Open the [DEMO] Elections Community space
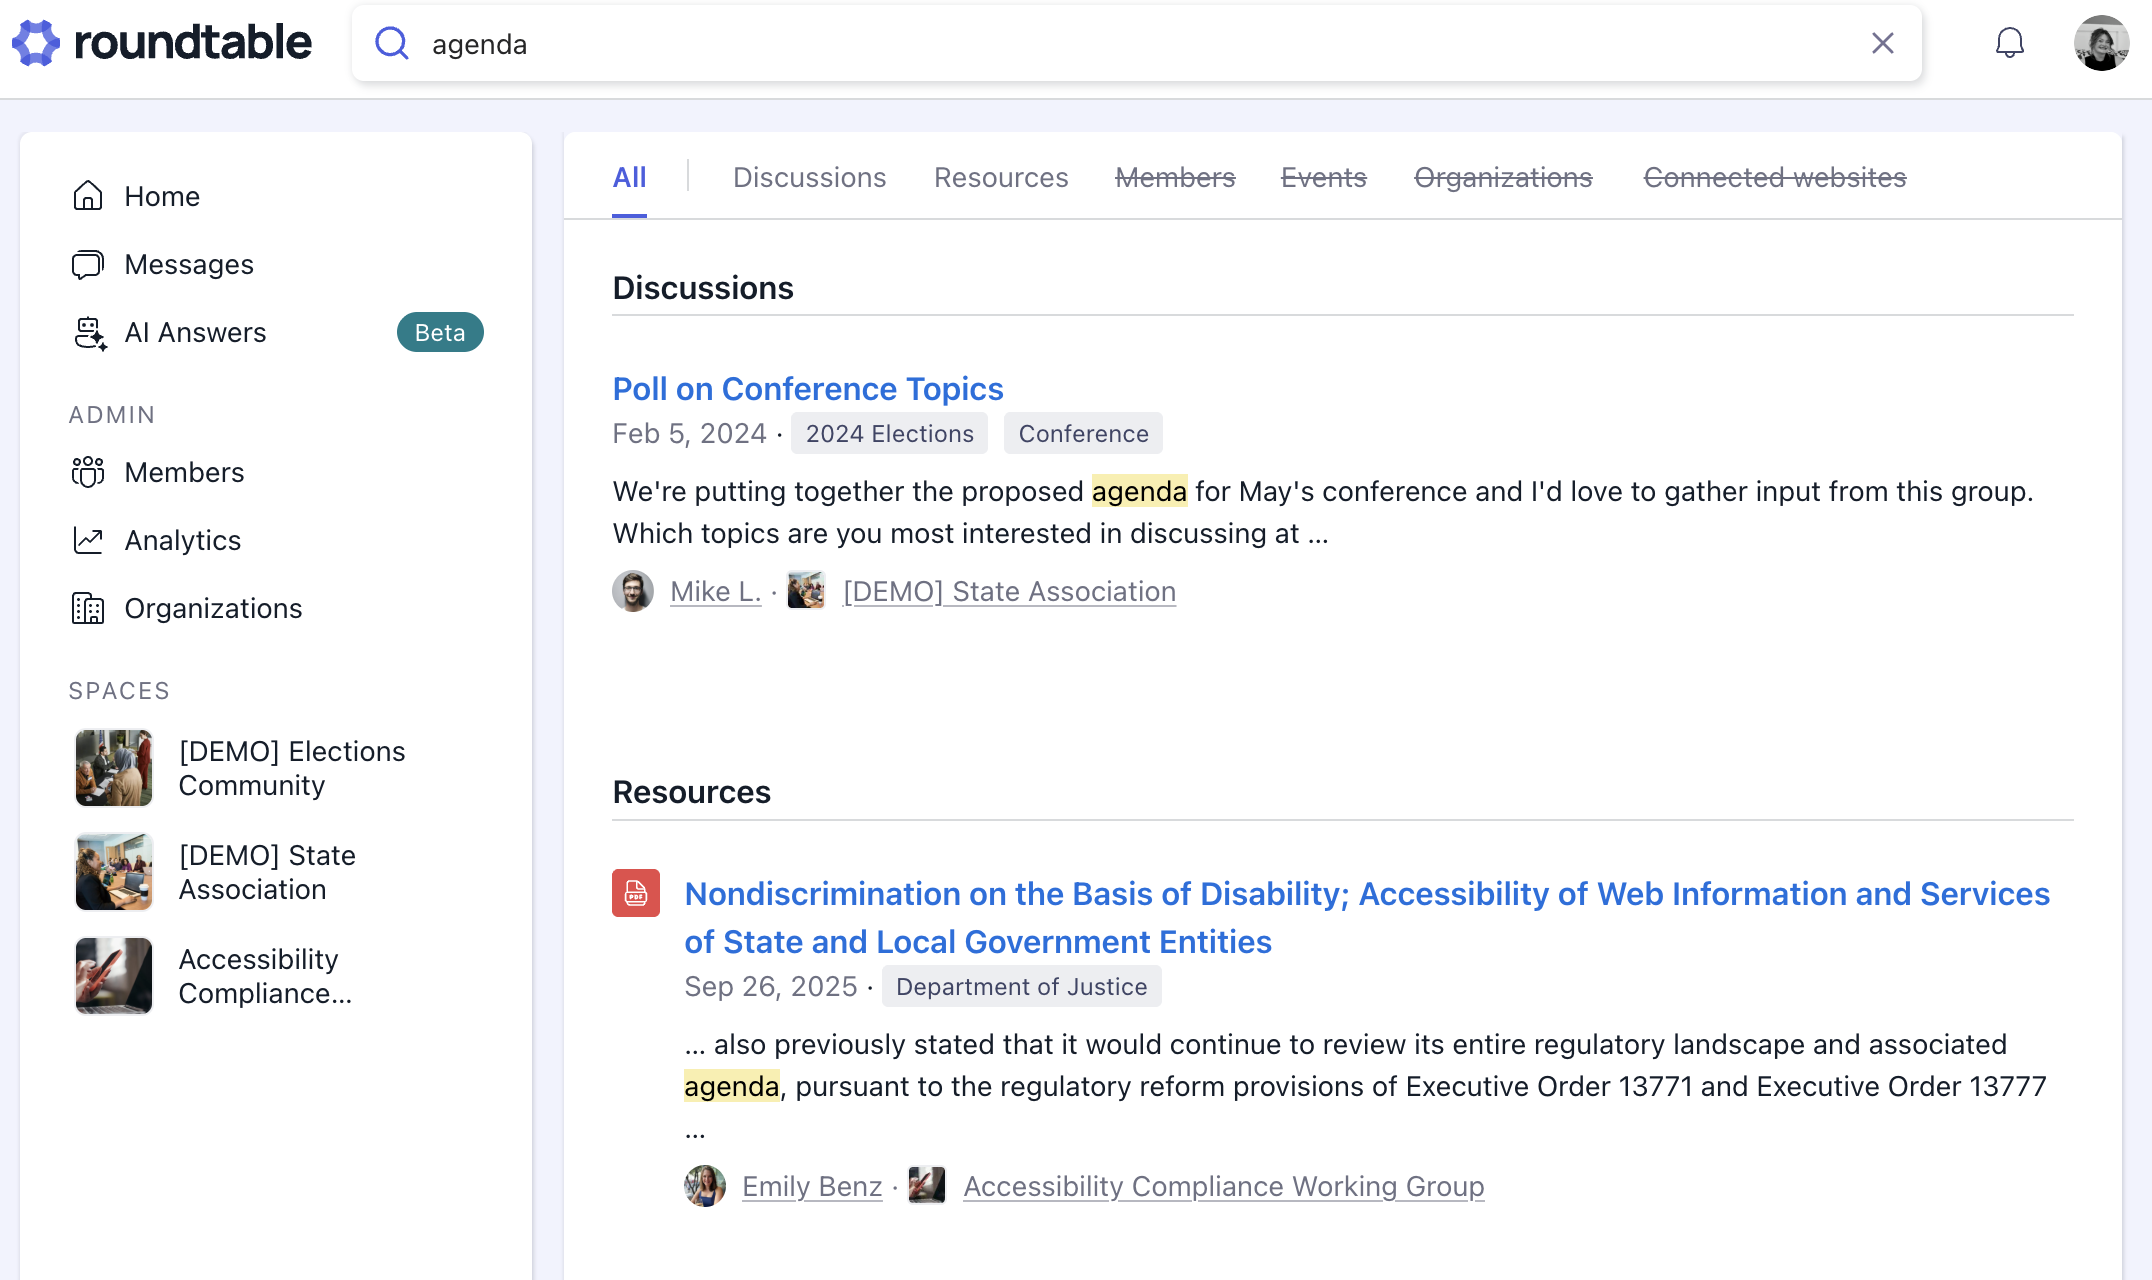This screenshot has width=2152, height=1280. [290, 768]
